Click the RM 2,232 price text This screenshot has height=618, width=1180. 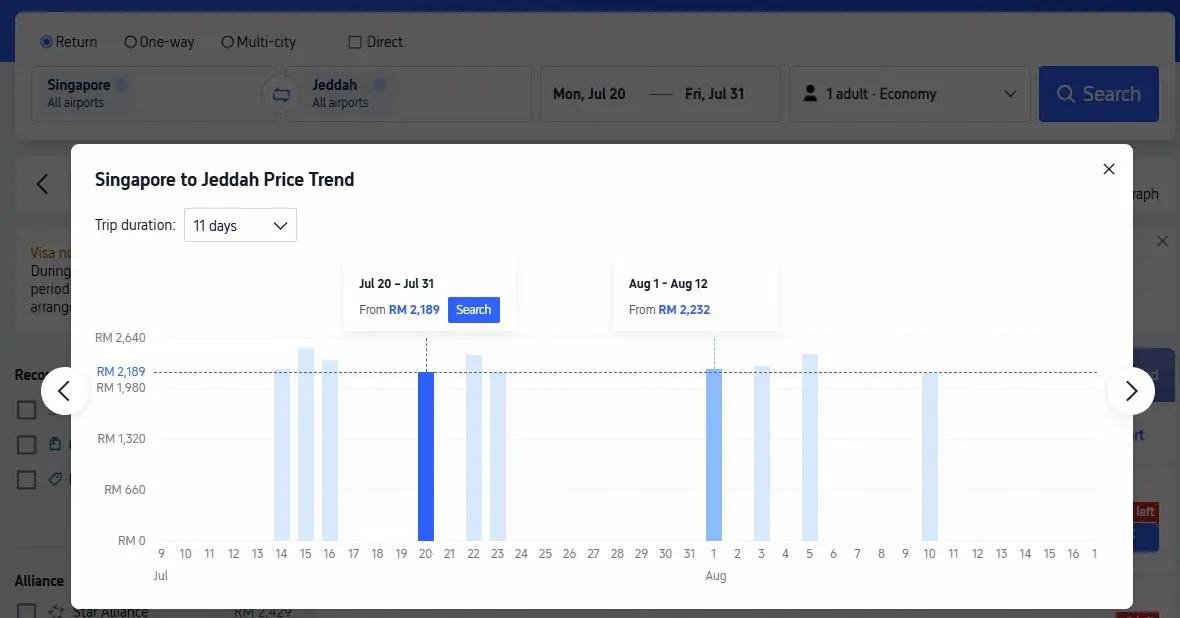(x=684, y=309)
